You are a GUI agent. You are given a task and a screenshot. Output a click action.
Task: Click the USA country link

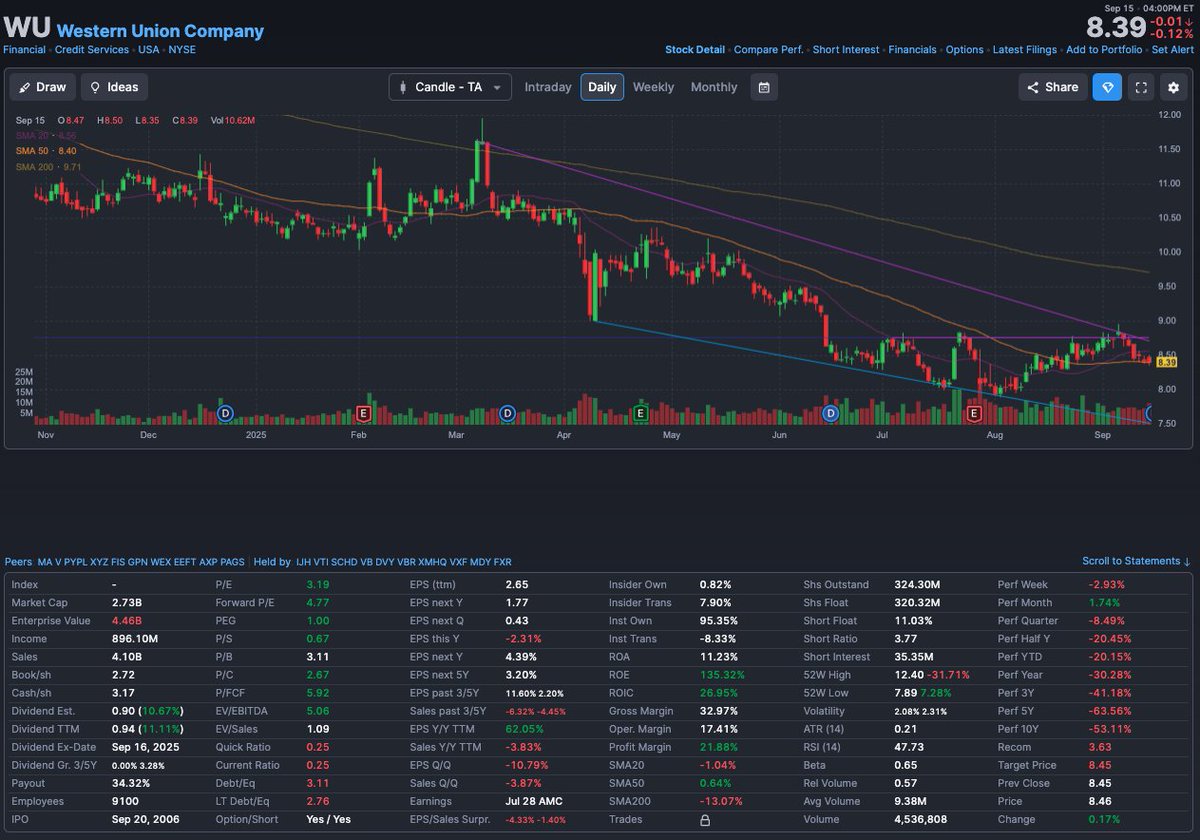point(149,50)
